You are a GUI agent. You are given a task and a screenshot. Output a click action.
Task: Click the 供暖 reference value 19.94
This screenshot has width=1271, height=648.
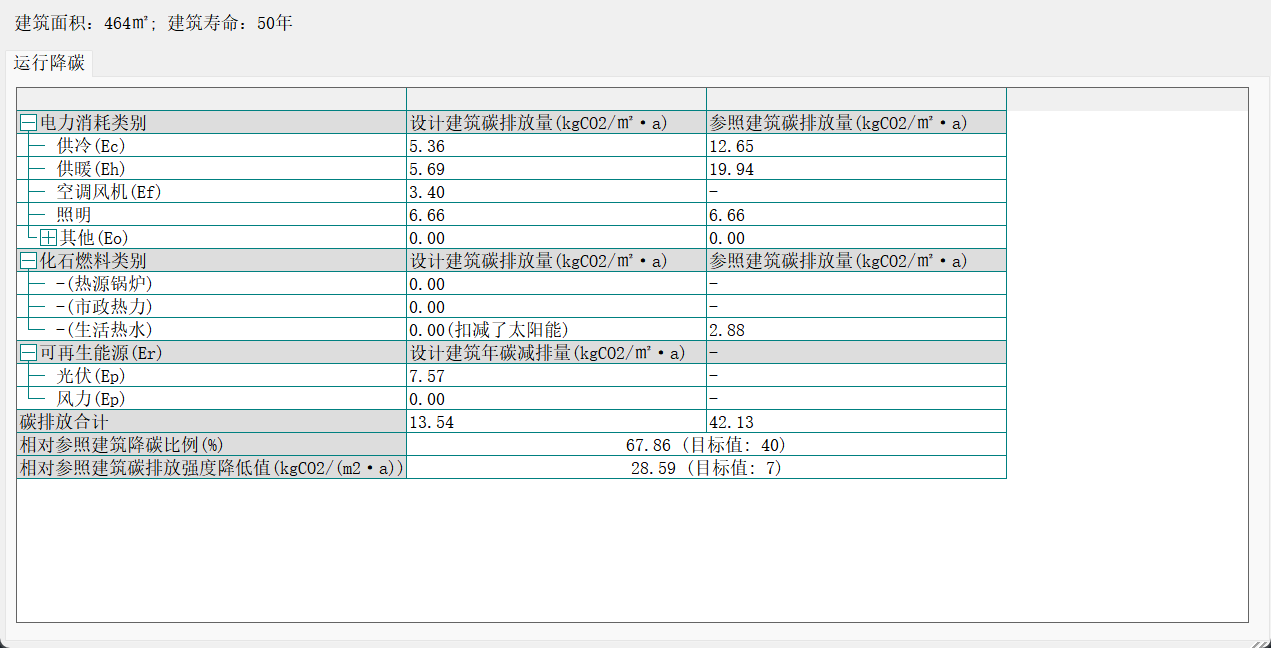tap(731, 169)
